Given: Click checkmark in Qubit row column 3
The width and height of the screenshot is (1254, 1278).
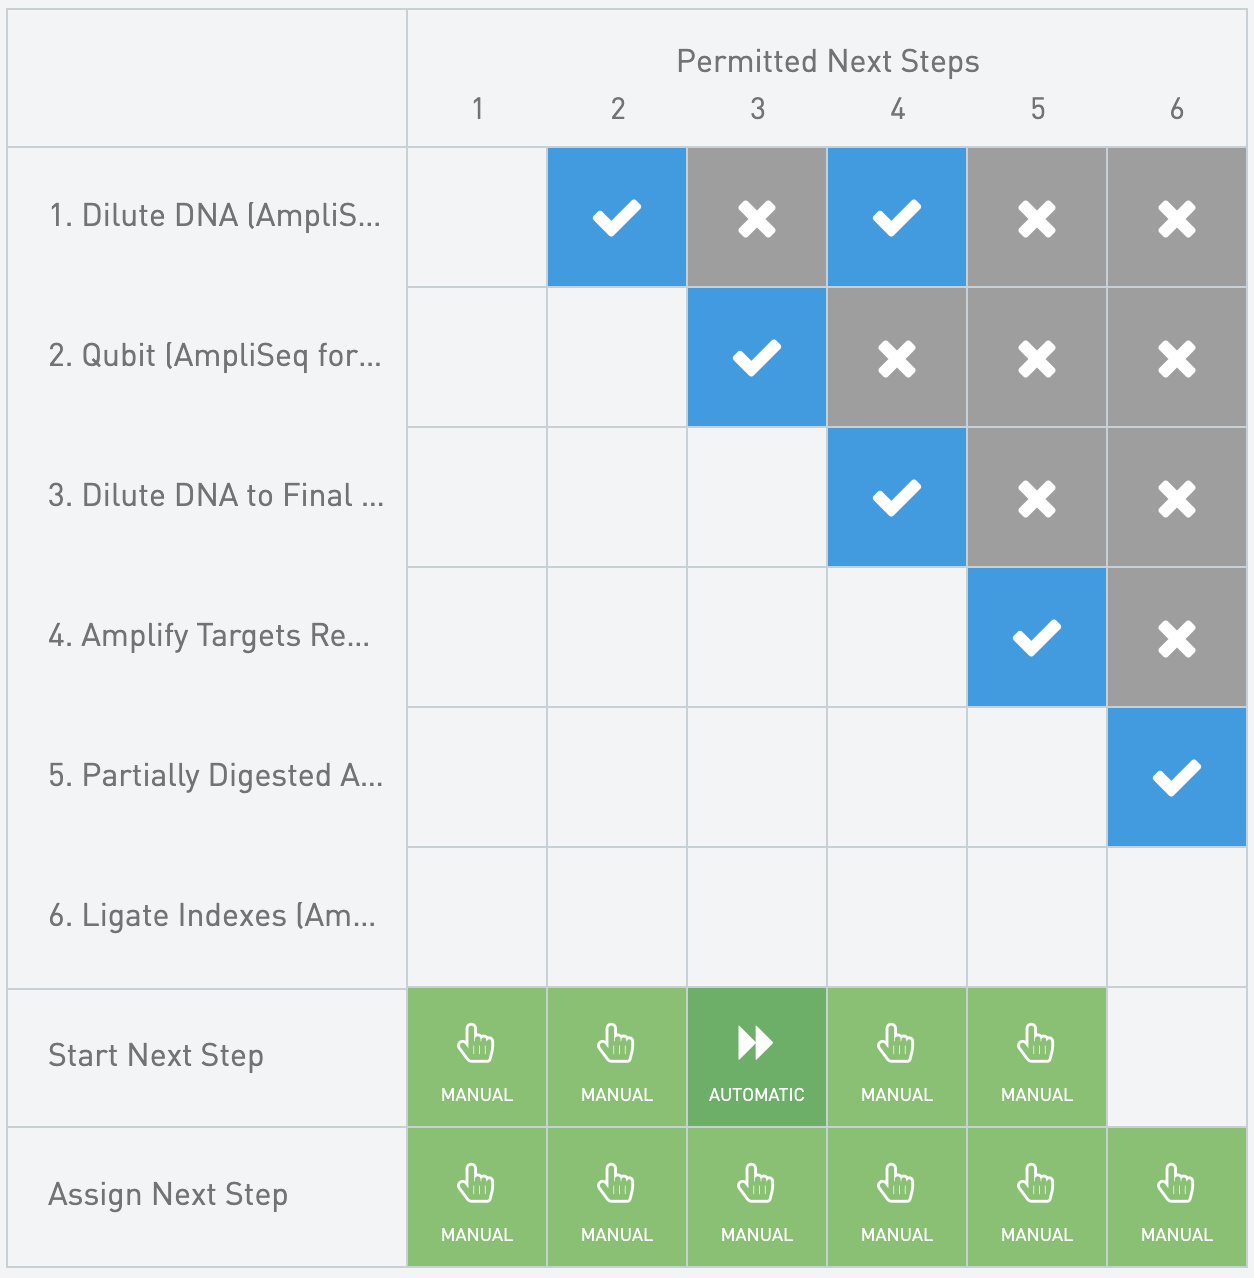Looking at the screenshot, I should point(757,357).
